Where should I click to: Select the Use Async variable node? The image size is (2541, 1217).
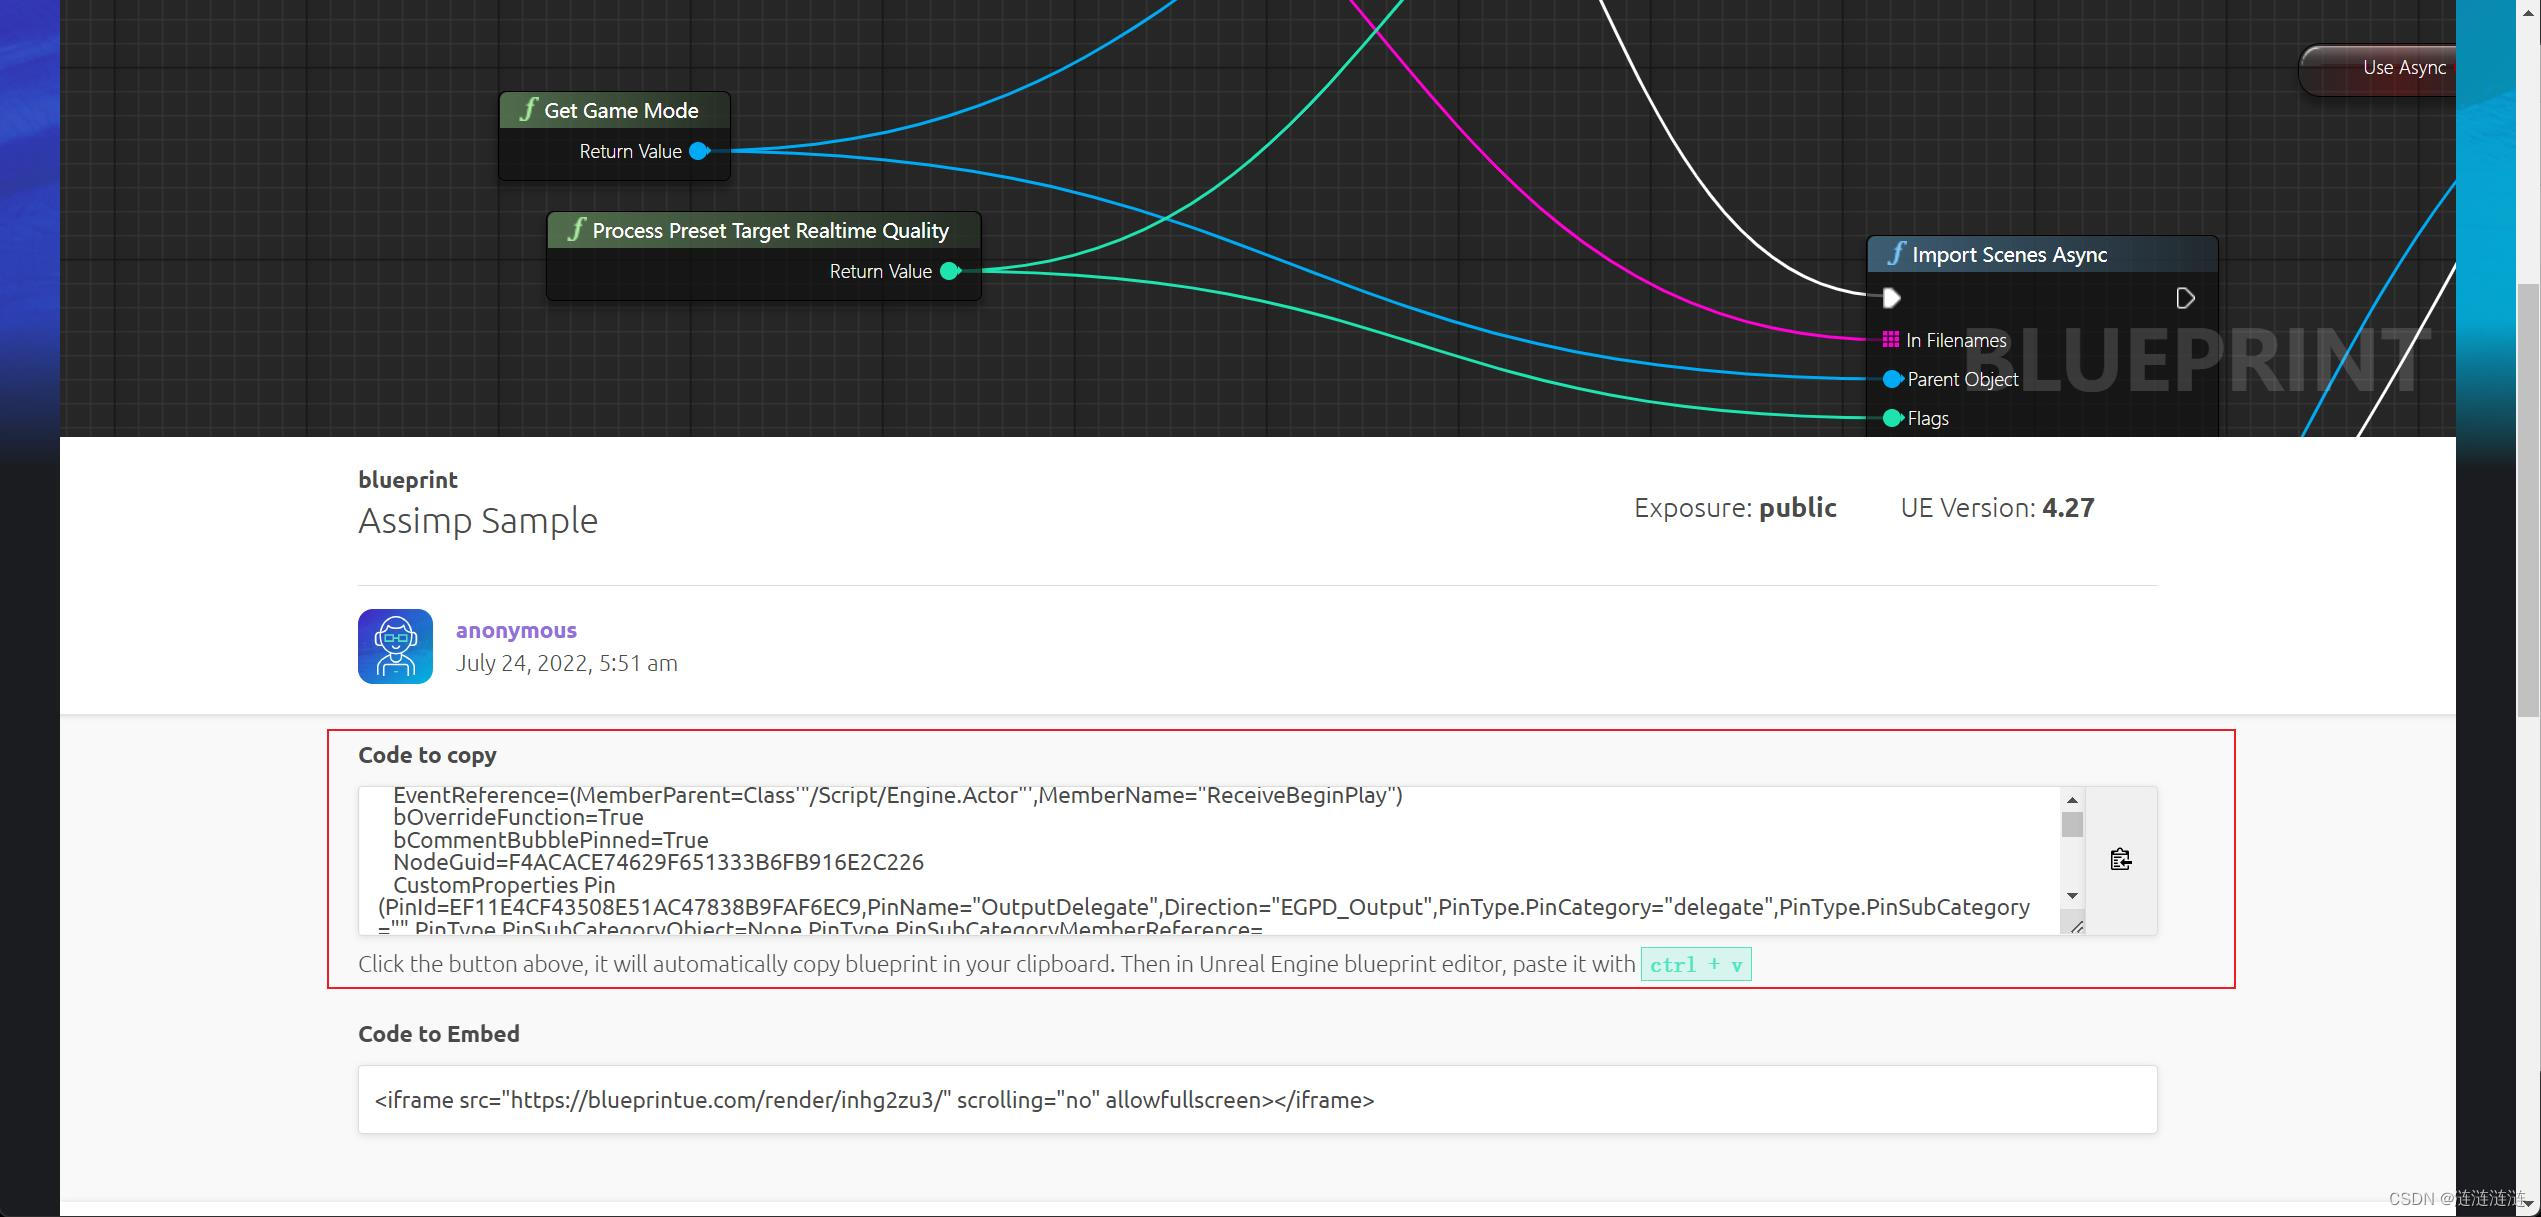pyautogui.click(x=2378, y=69)
